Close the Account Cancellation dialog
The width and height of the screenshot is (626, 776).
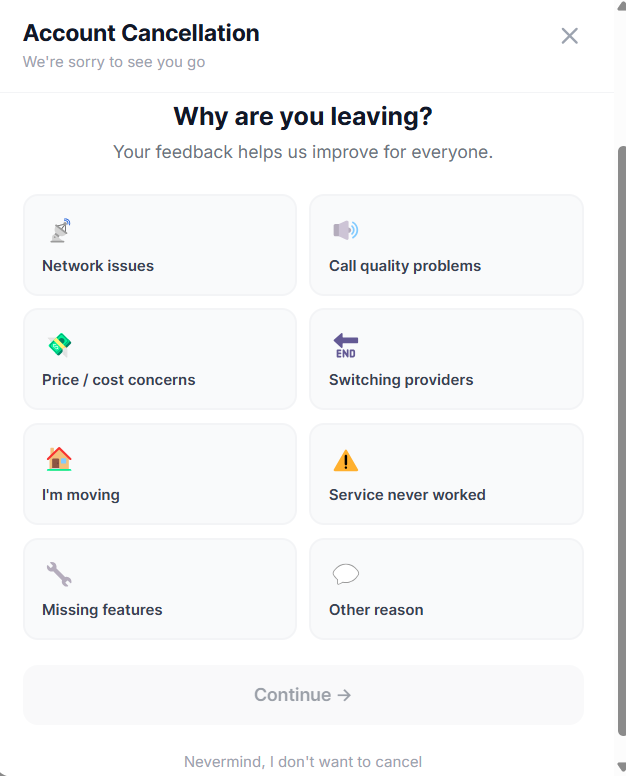point(570,36)
